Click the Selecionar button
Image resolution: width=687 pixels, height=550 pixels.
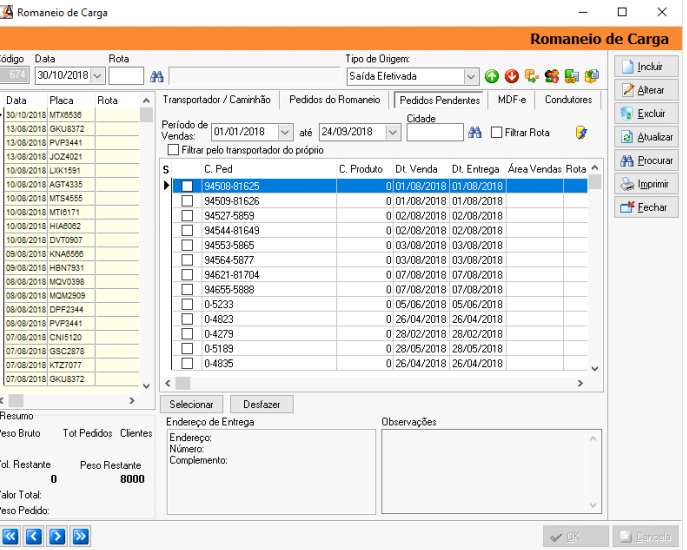click(191, 404)
